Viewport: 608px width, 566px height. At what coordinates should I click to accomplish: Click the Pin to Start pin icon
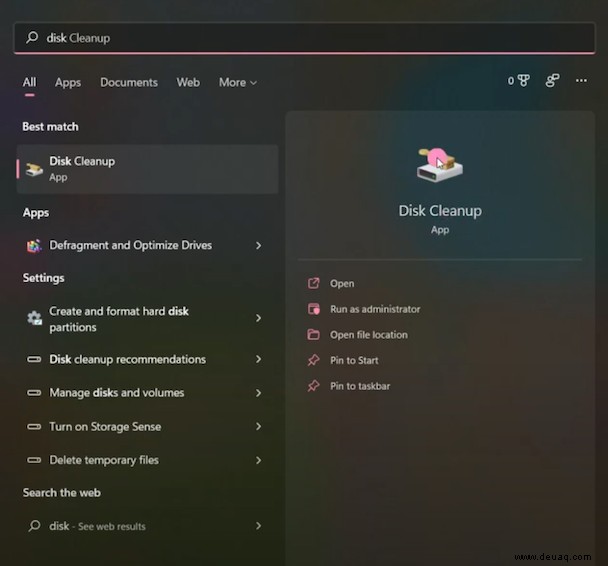pyautogui.click(x=313, y=360)
